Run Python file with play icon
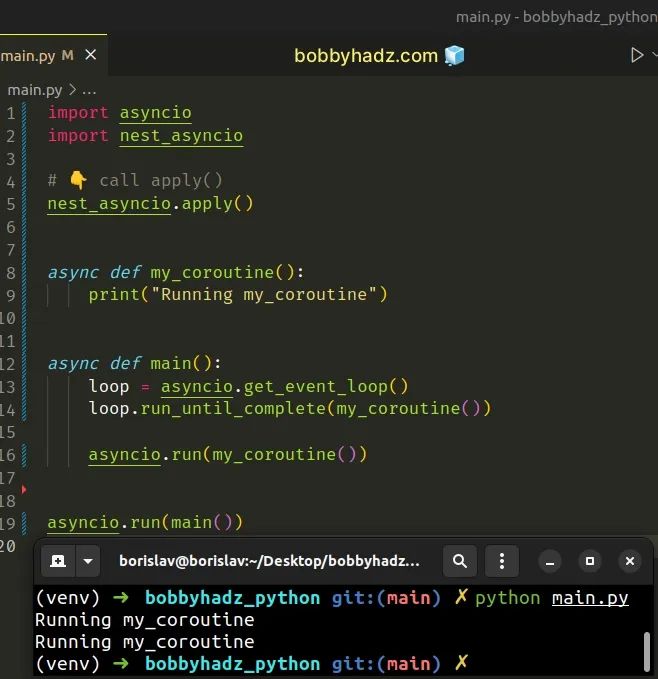The width and height of the screenshot is (658, 679). (636, 55)
